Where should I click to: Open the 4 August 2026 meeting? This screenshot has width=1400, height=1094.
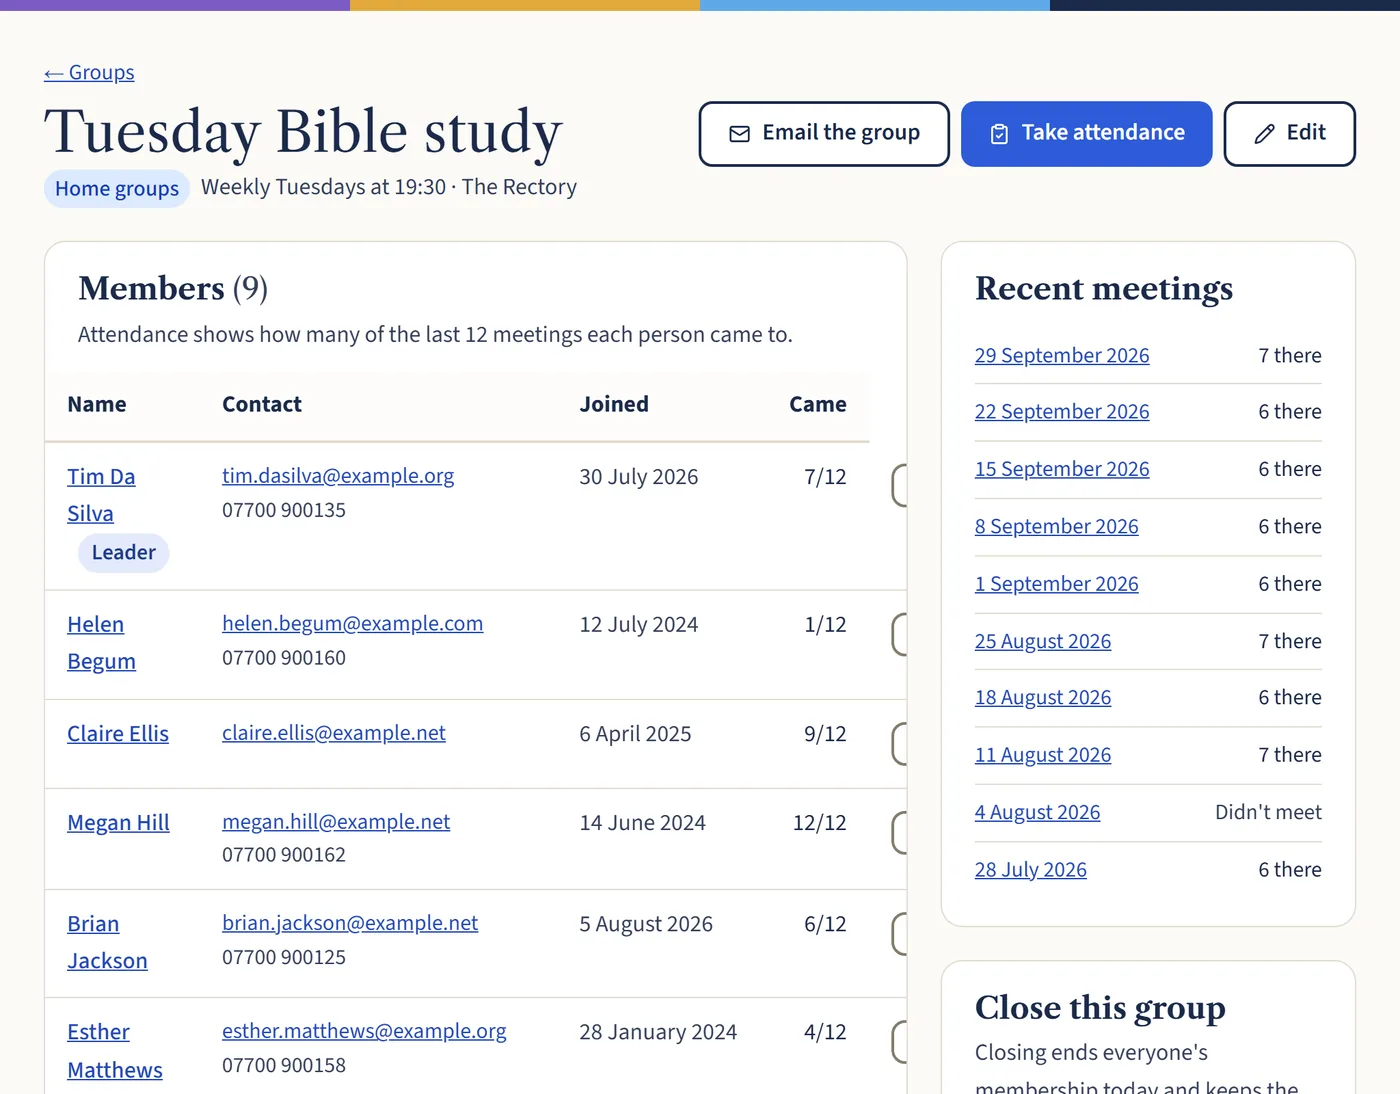[1037, 813]
